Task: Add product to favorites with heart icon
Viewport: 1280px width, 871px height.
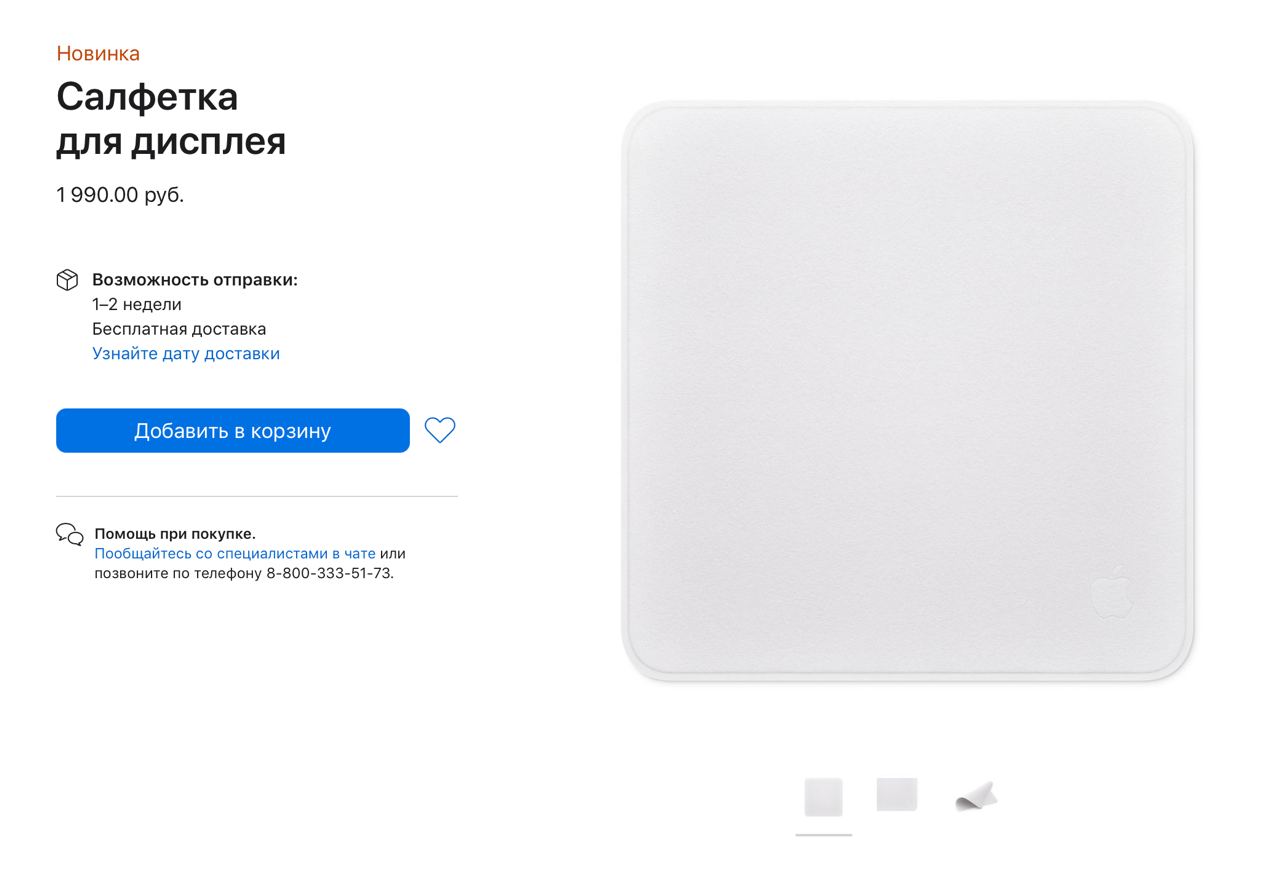Action: [440, 430]
